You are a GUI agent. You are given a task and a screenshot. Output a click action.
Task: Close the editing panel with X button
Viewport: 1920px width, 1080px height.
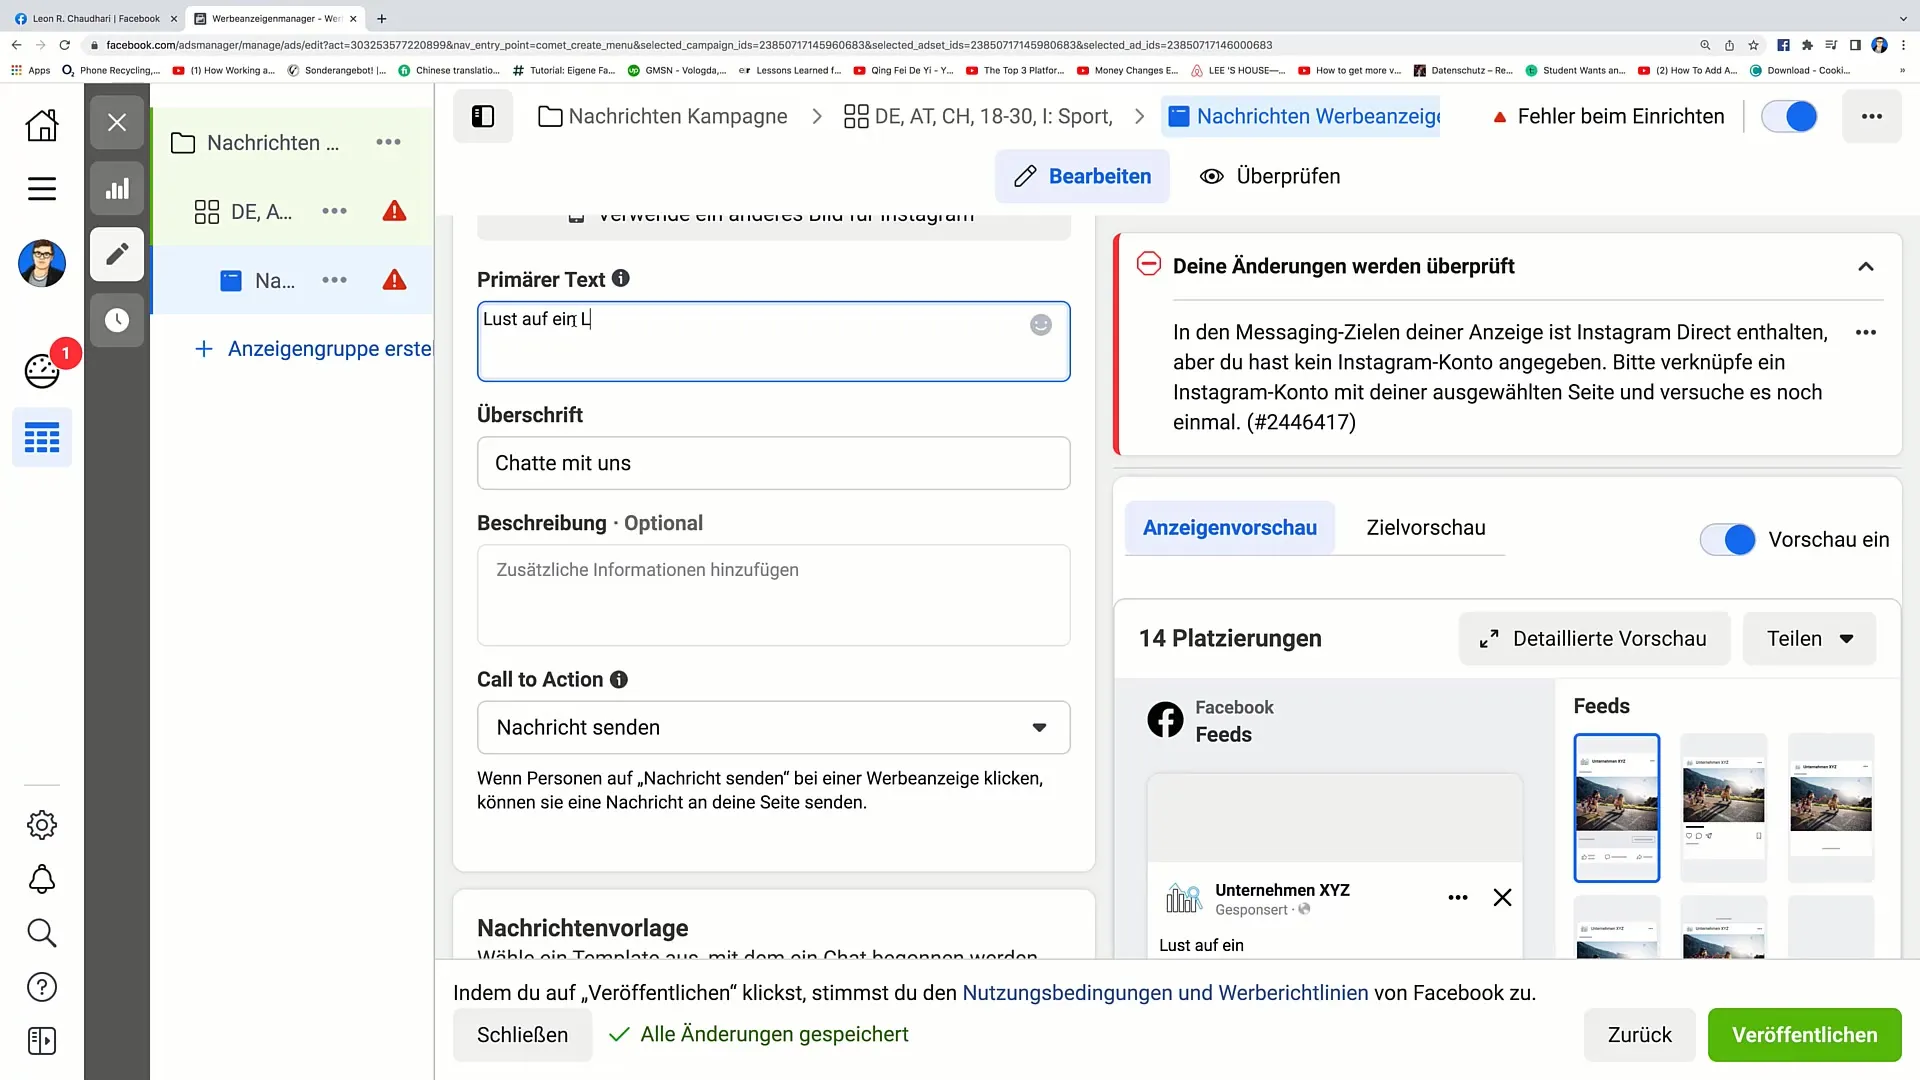(x=117, y=123)
